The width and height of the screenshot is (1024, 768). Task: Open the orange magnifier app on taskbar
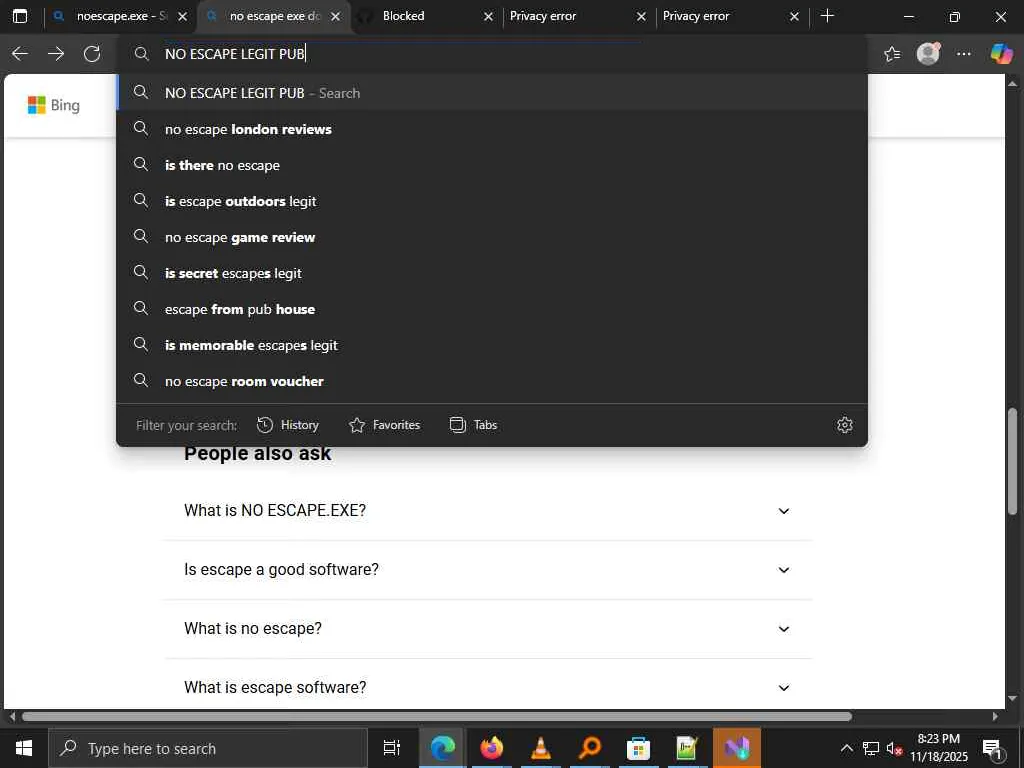coord(590,748)
